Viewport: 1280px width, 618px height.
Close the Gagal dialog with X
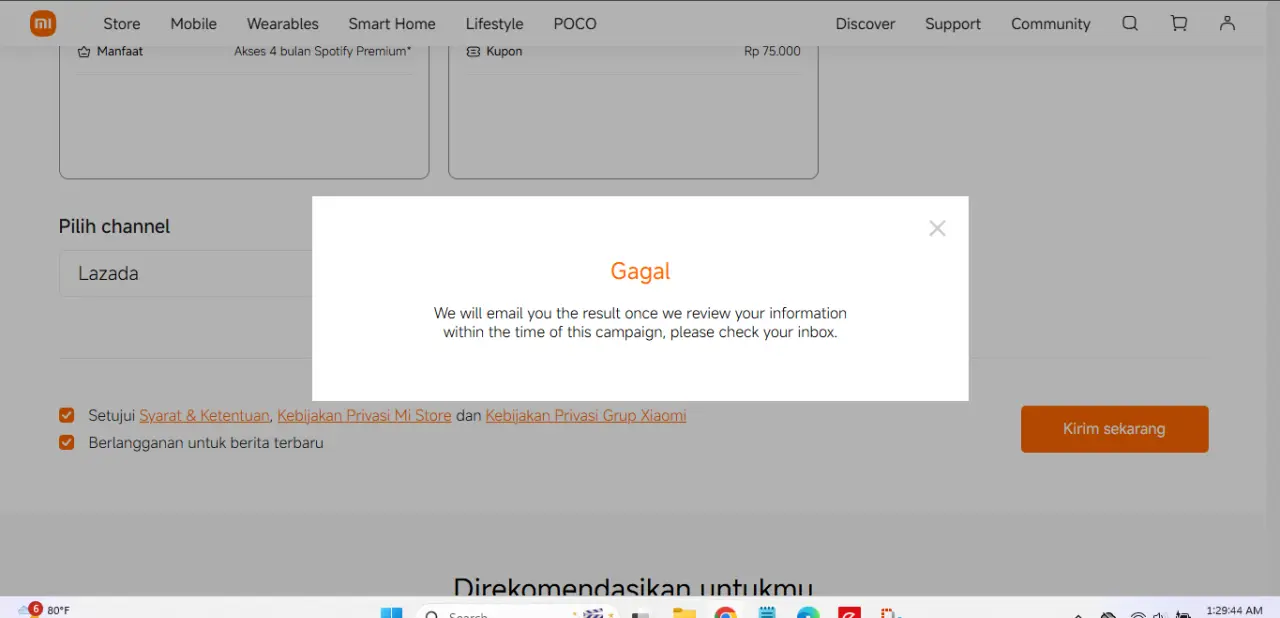point(937,228)
